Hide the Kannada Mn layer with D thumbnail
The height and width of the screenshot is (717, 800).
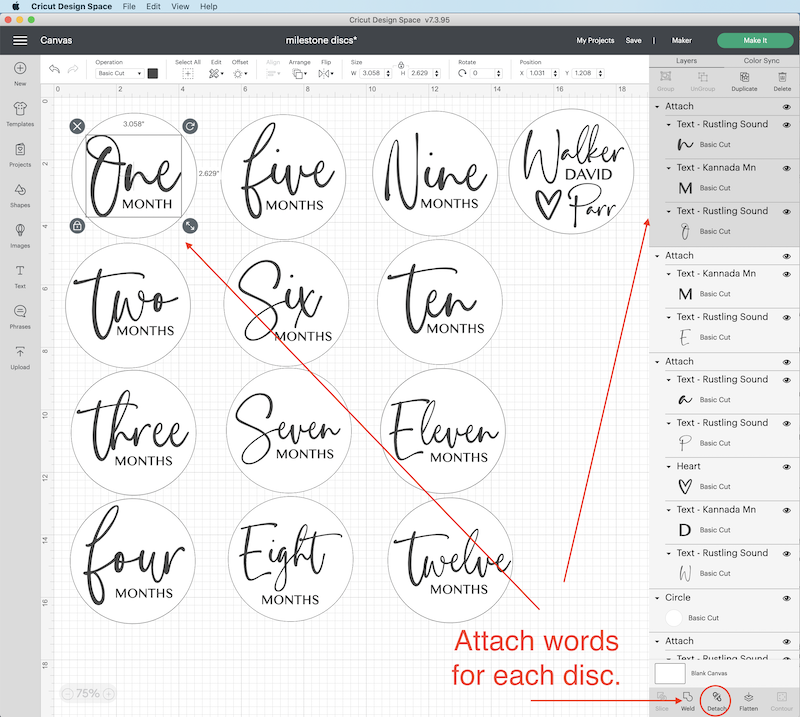click(787, 510)
